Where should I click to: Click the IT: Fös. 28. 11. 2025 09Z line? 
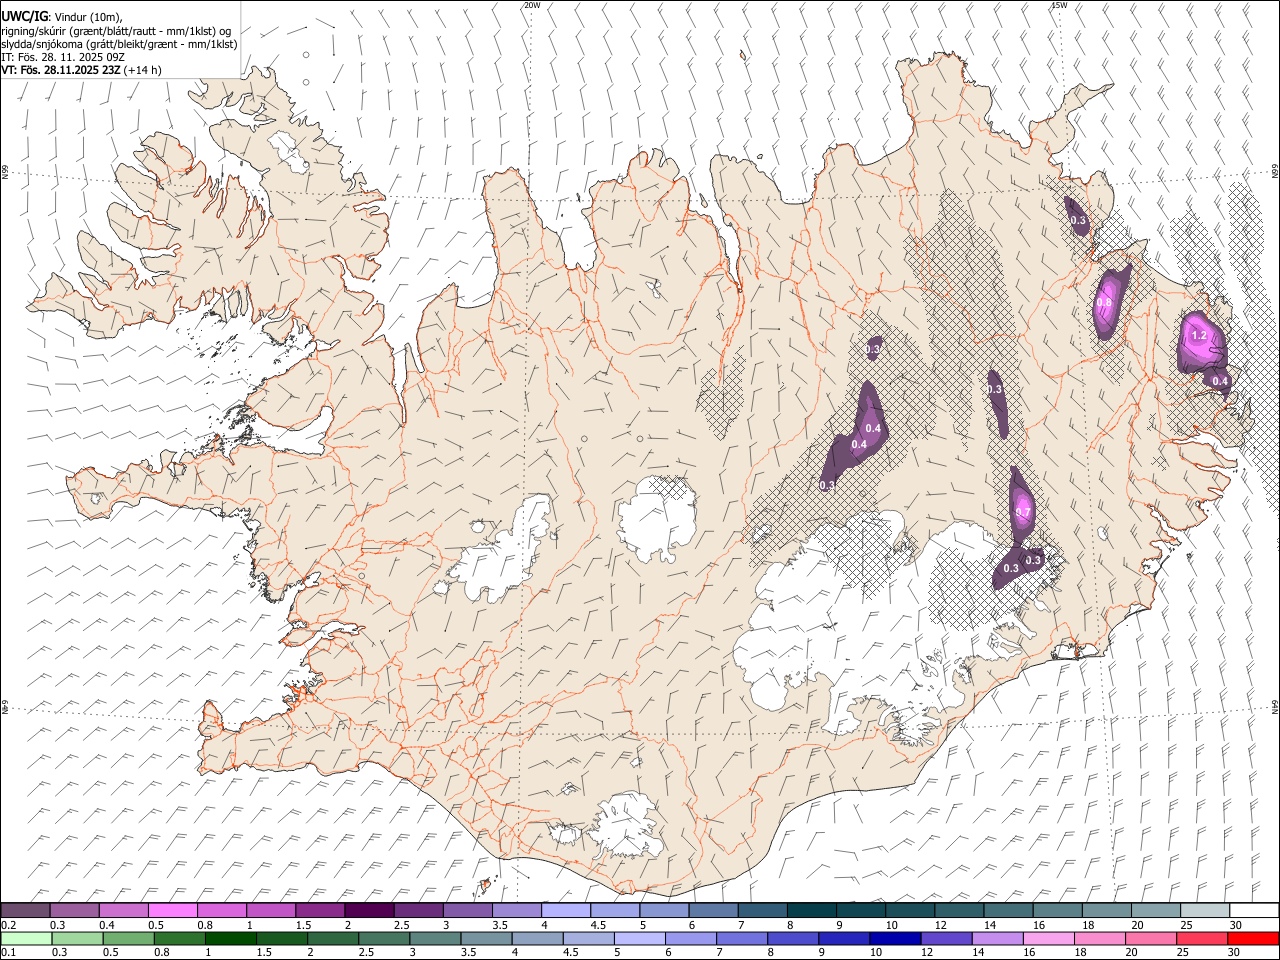click(x=63, y=57)
